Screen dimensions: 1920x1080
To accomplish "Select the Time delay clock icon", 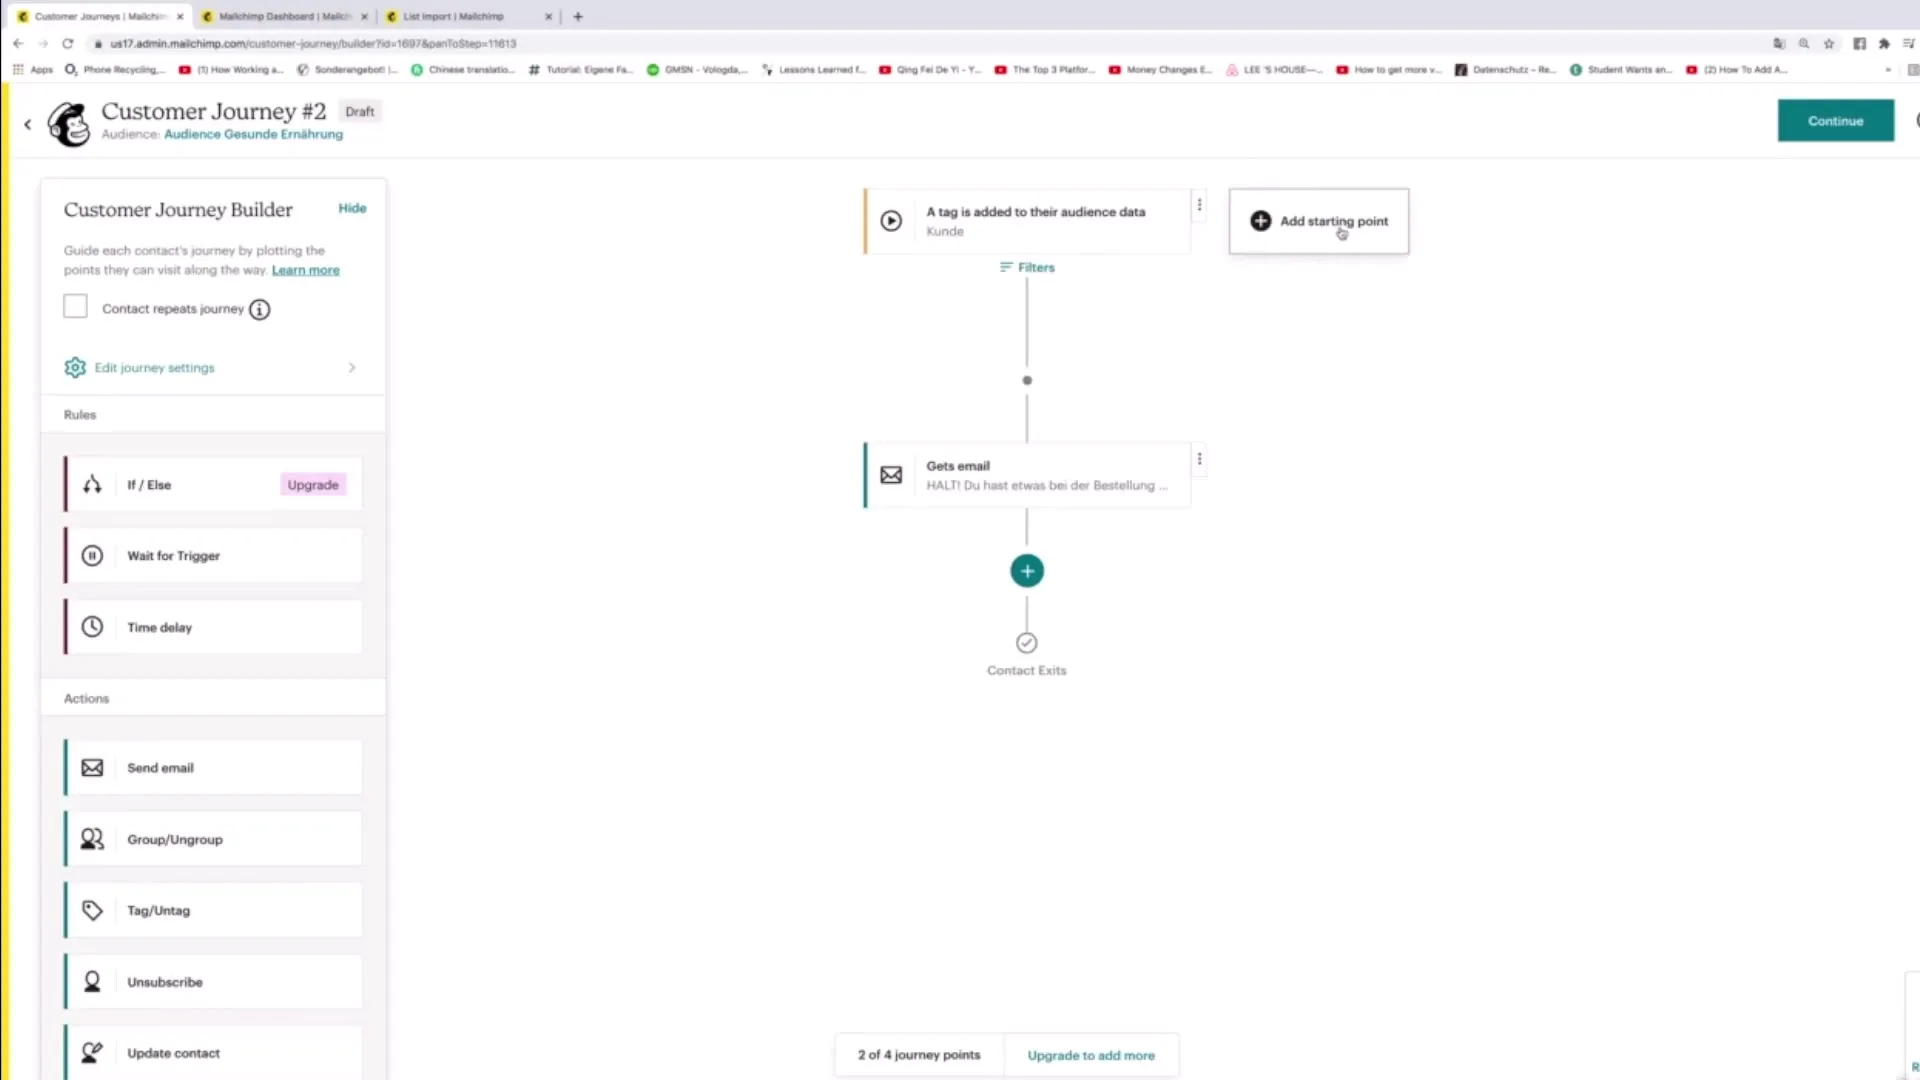I will (92, 627).
